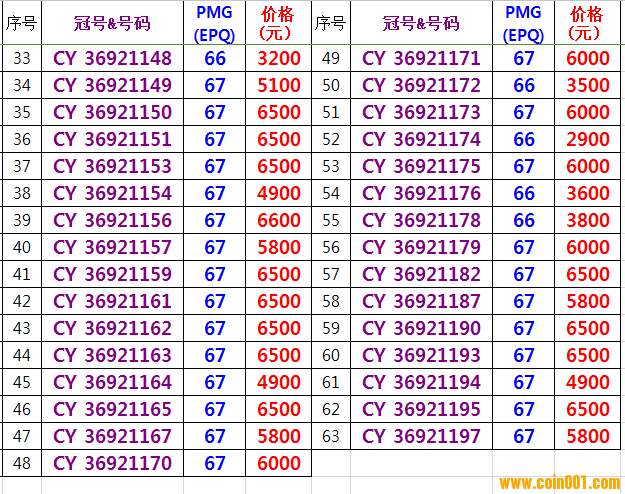
Task: Click the 3800 price cell
Action: 587,221
